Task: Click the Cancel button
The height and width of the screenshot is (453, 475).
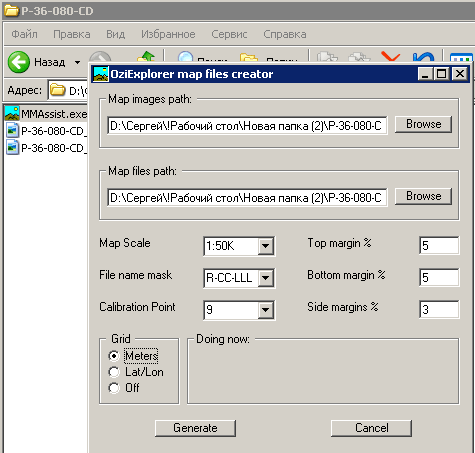Action: click(371, 428)
